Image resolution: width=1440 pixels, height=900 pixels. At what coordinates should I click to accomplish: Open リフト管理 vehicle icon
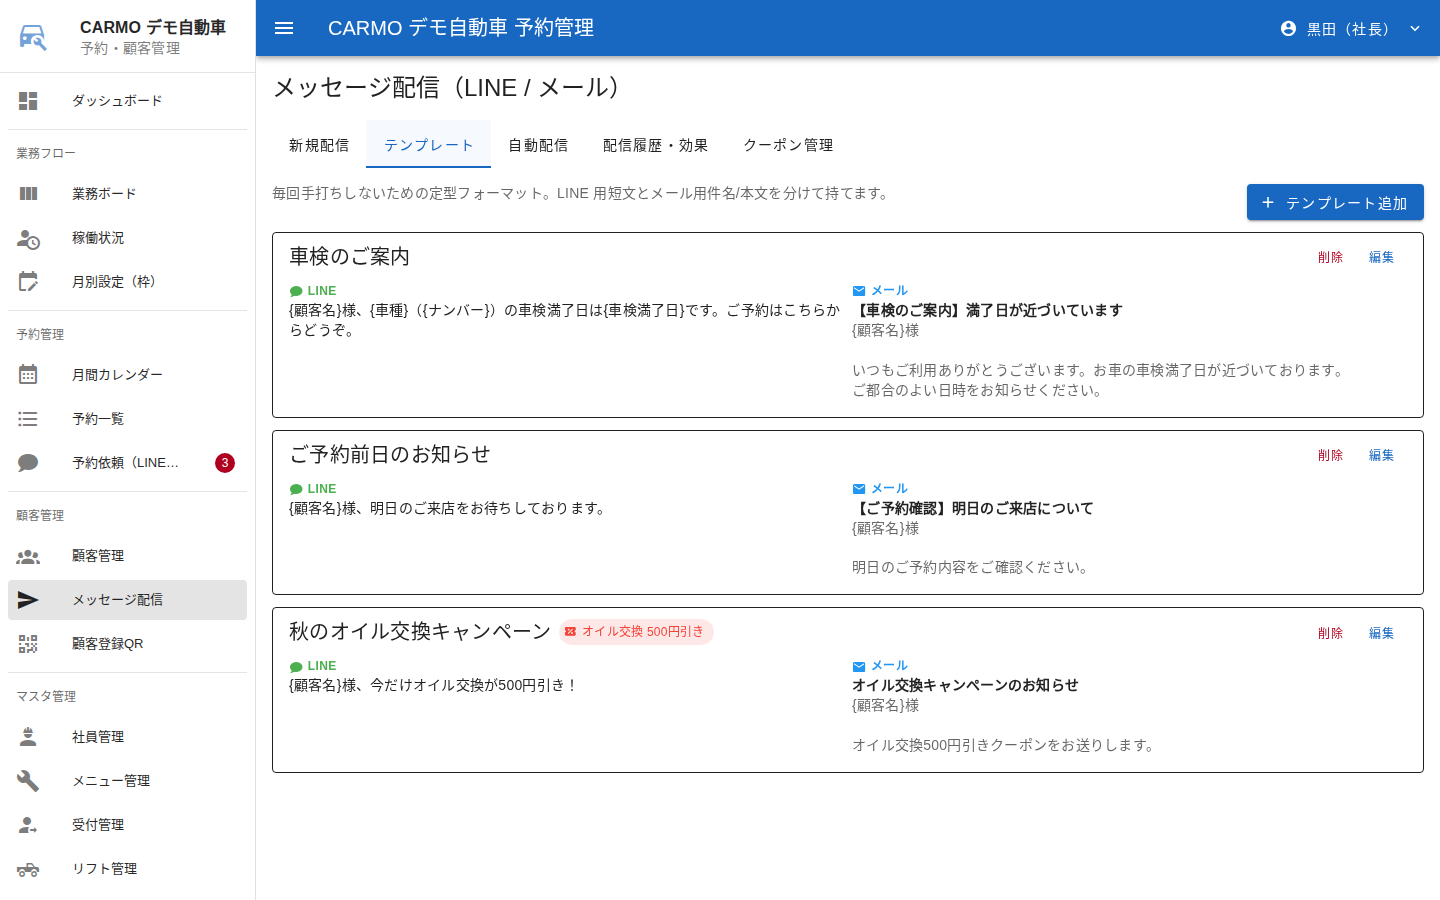pyautogui.click(x=28, y=869)
